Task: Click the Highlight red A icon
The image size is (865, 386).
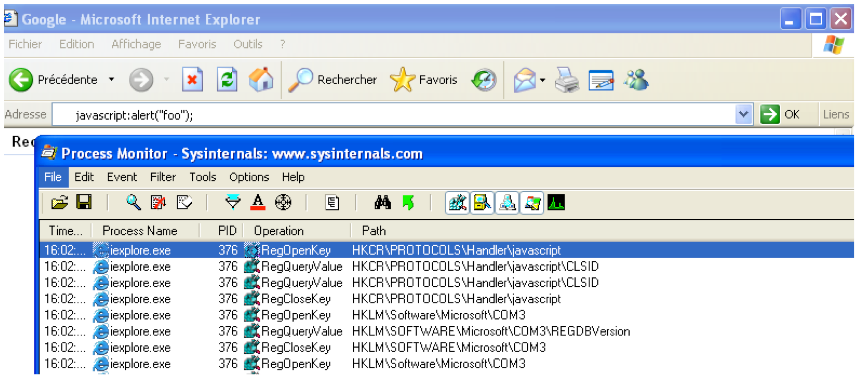Action: [258, 202]
